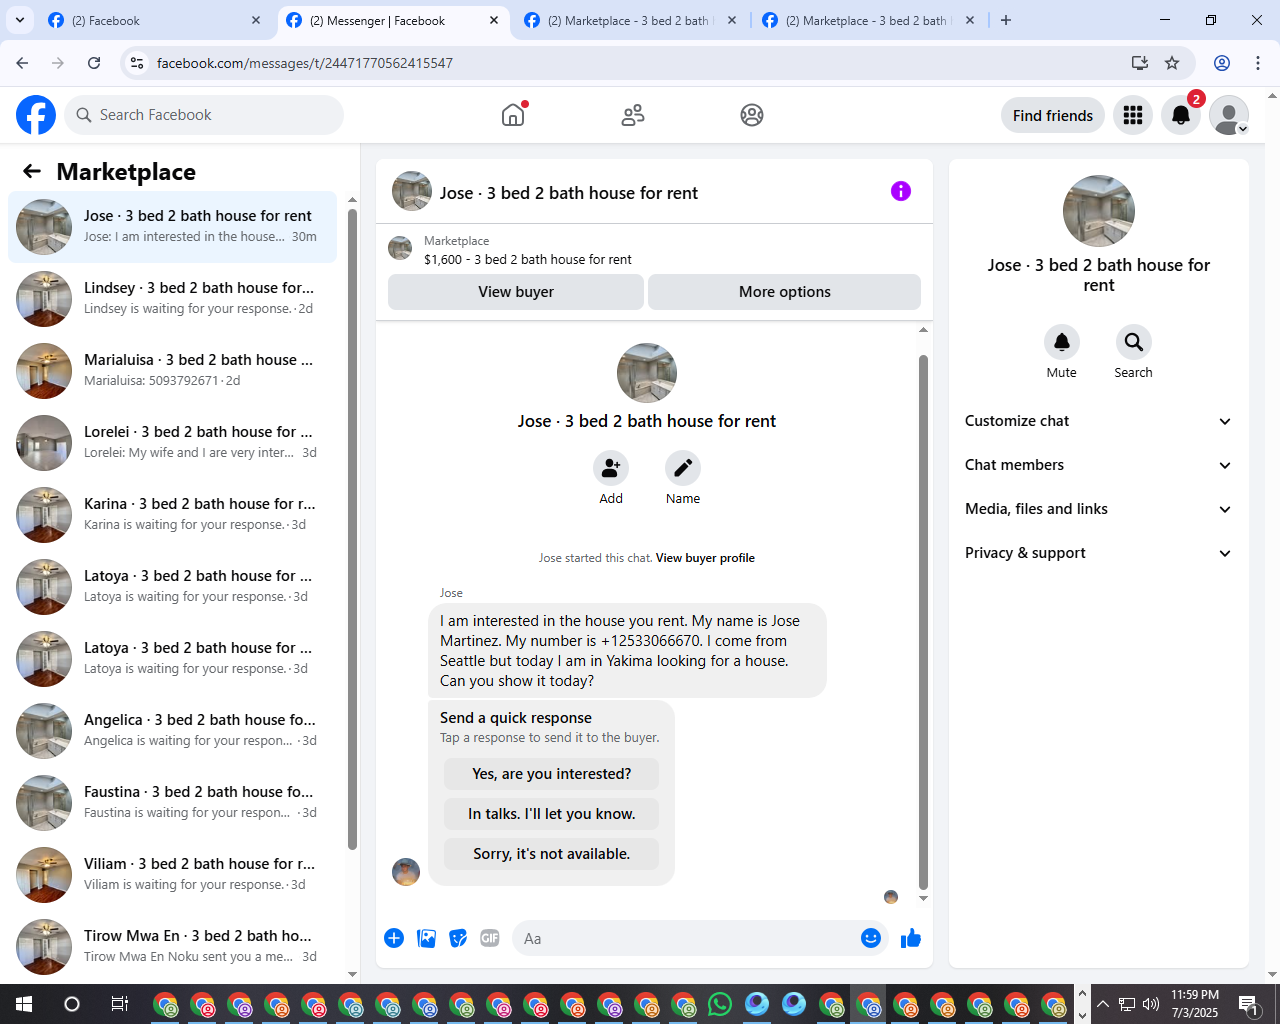Expand the Privacy & support section
The width and height of the screenshot is (1280, 1024).
click(1098, 553)
